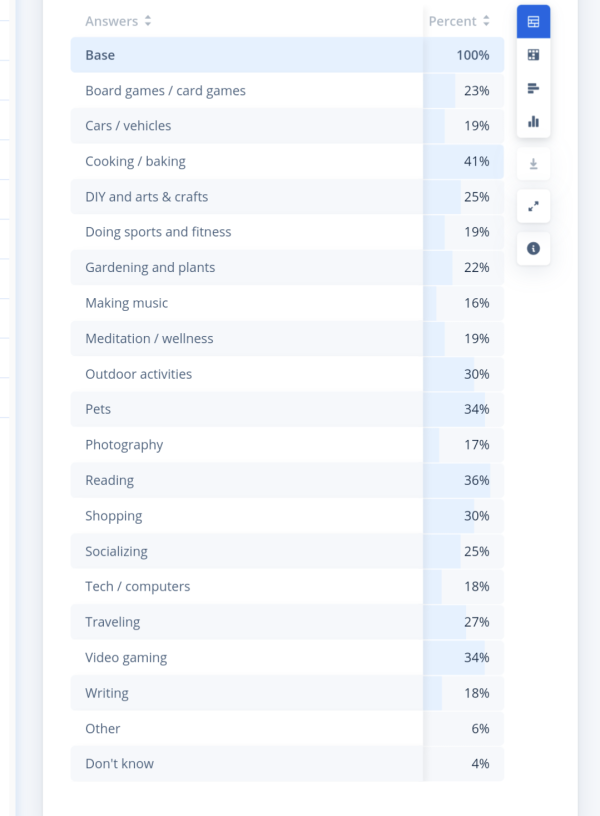Select the Video gaming row

click(x=287, y=658)
